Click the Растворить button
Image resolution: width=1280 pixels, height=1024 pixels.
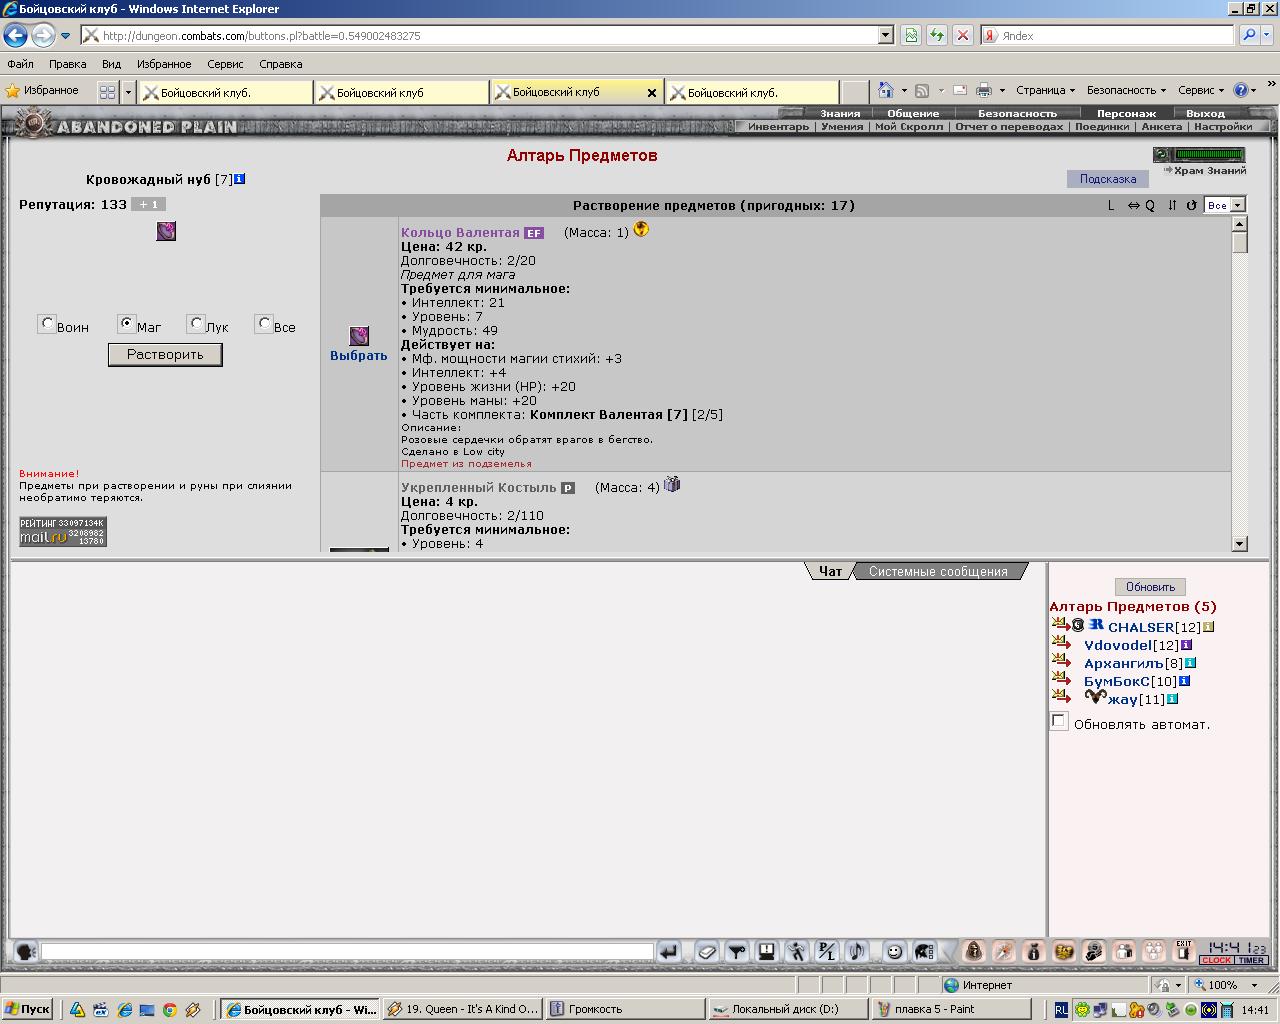pyautogui.click(x=165, y=355)
